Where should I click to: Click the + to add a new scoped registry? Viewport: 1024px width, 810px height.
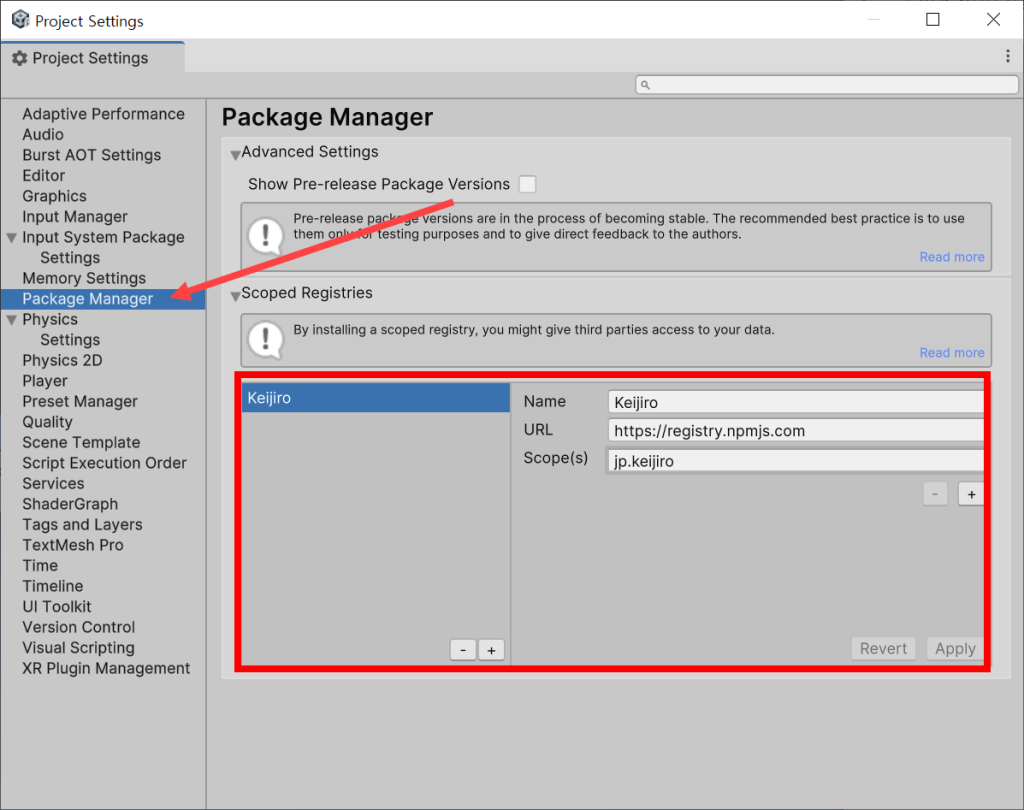click(491, 650)
